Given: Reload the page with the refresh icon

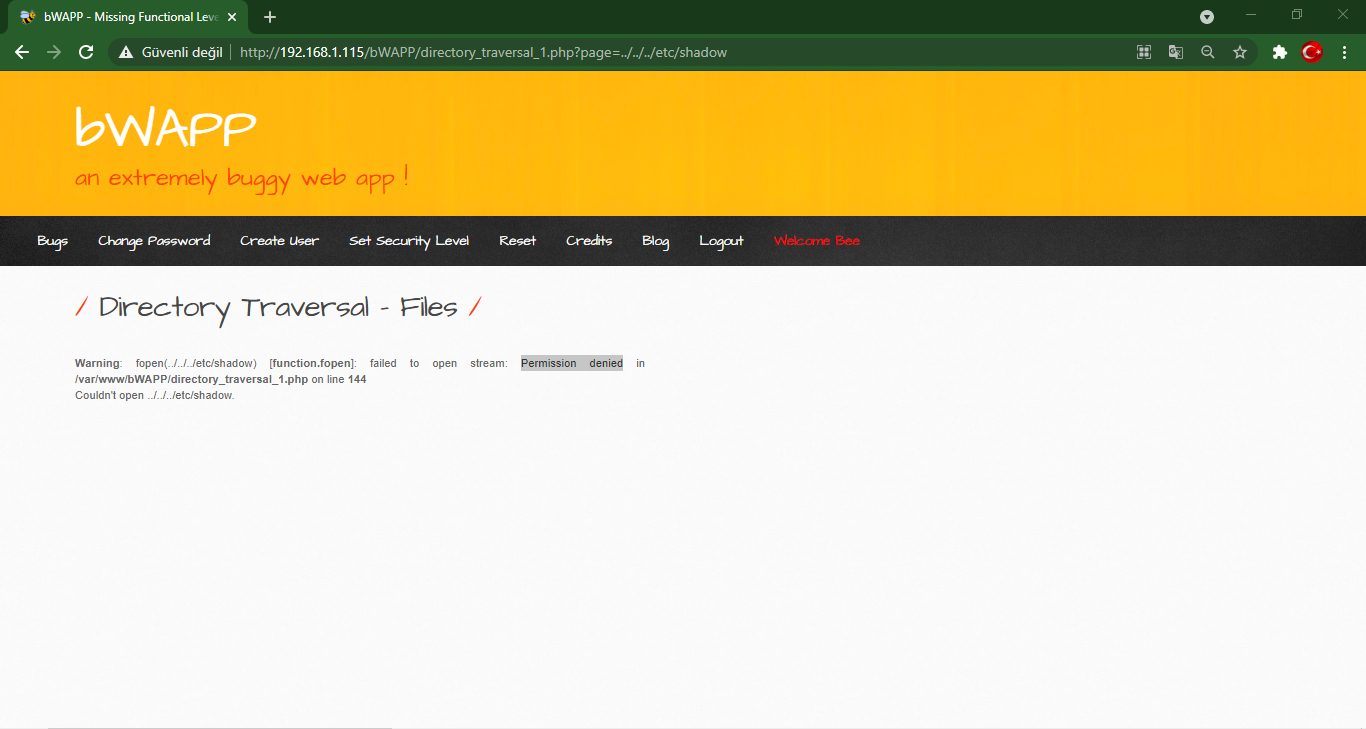Looking at the screenshot, I should click(x=86, y=52).
